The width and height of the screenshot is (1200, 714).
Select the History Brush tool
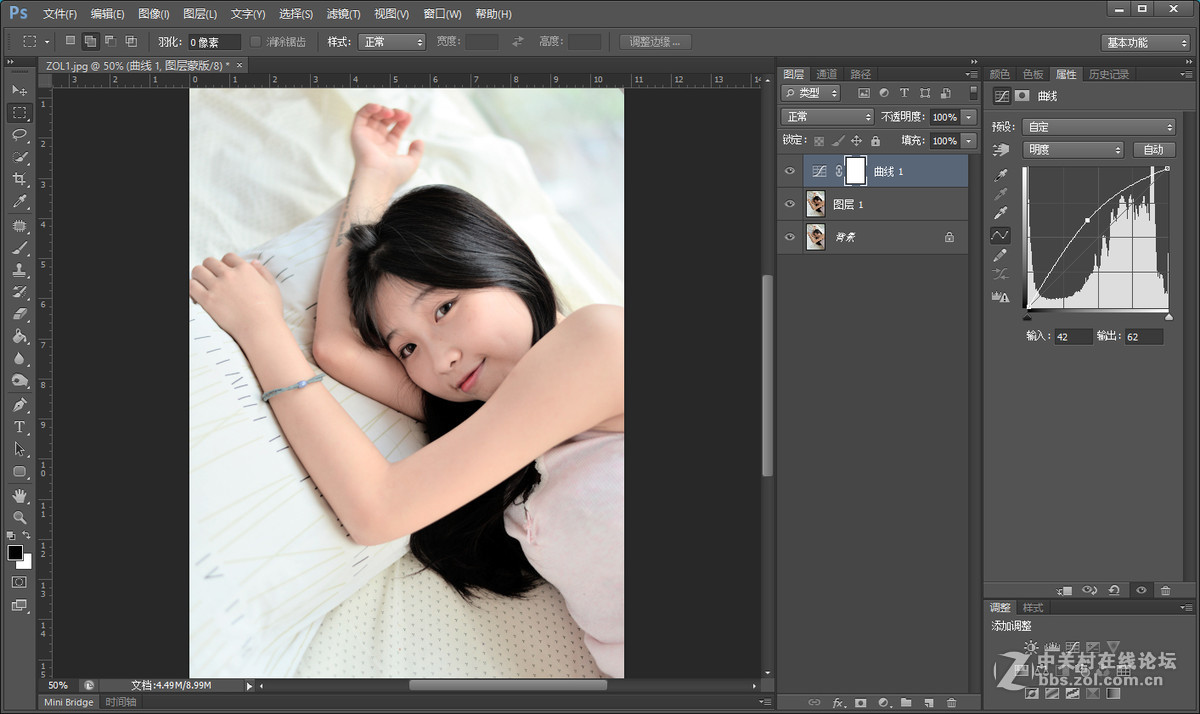point(19,292)
